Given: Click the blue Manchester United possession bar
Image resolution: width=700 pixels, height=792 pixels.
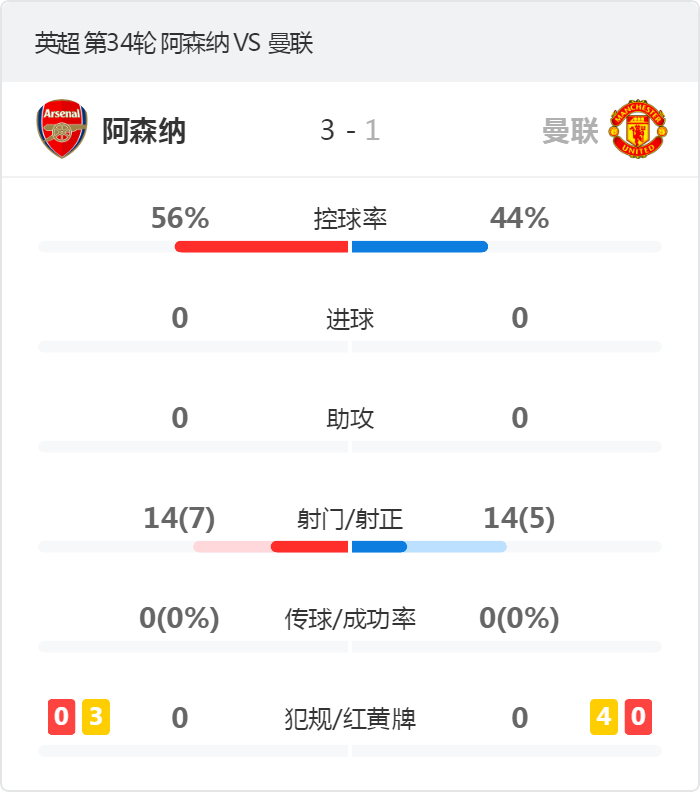Looking at the screenshot, I should (x=420, y=247).
